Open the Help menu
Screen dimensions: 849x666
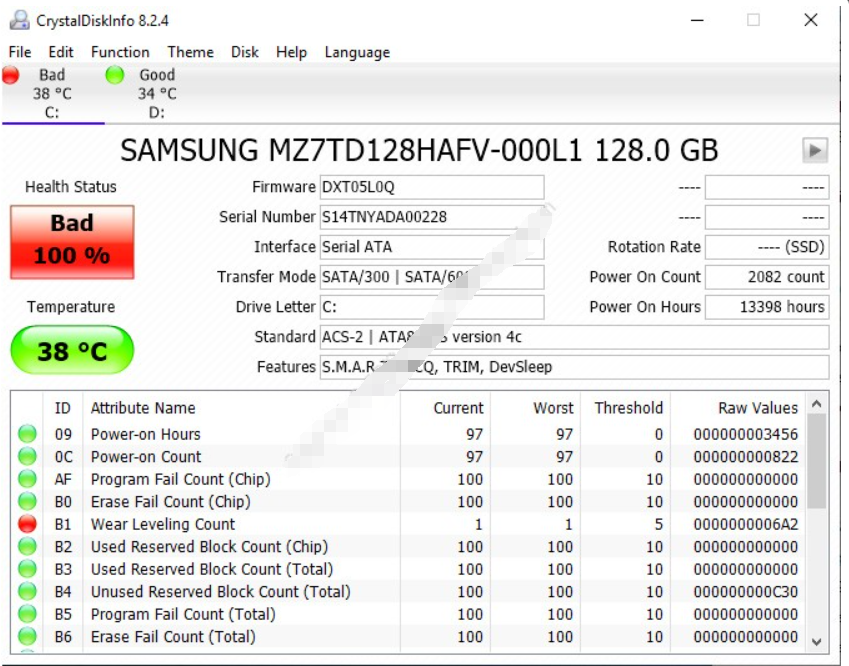tap(292, 52)
